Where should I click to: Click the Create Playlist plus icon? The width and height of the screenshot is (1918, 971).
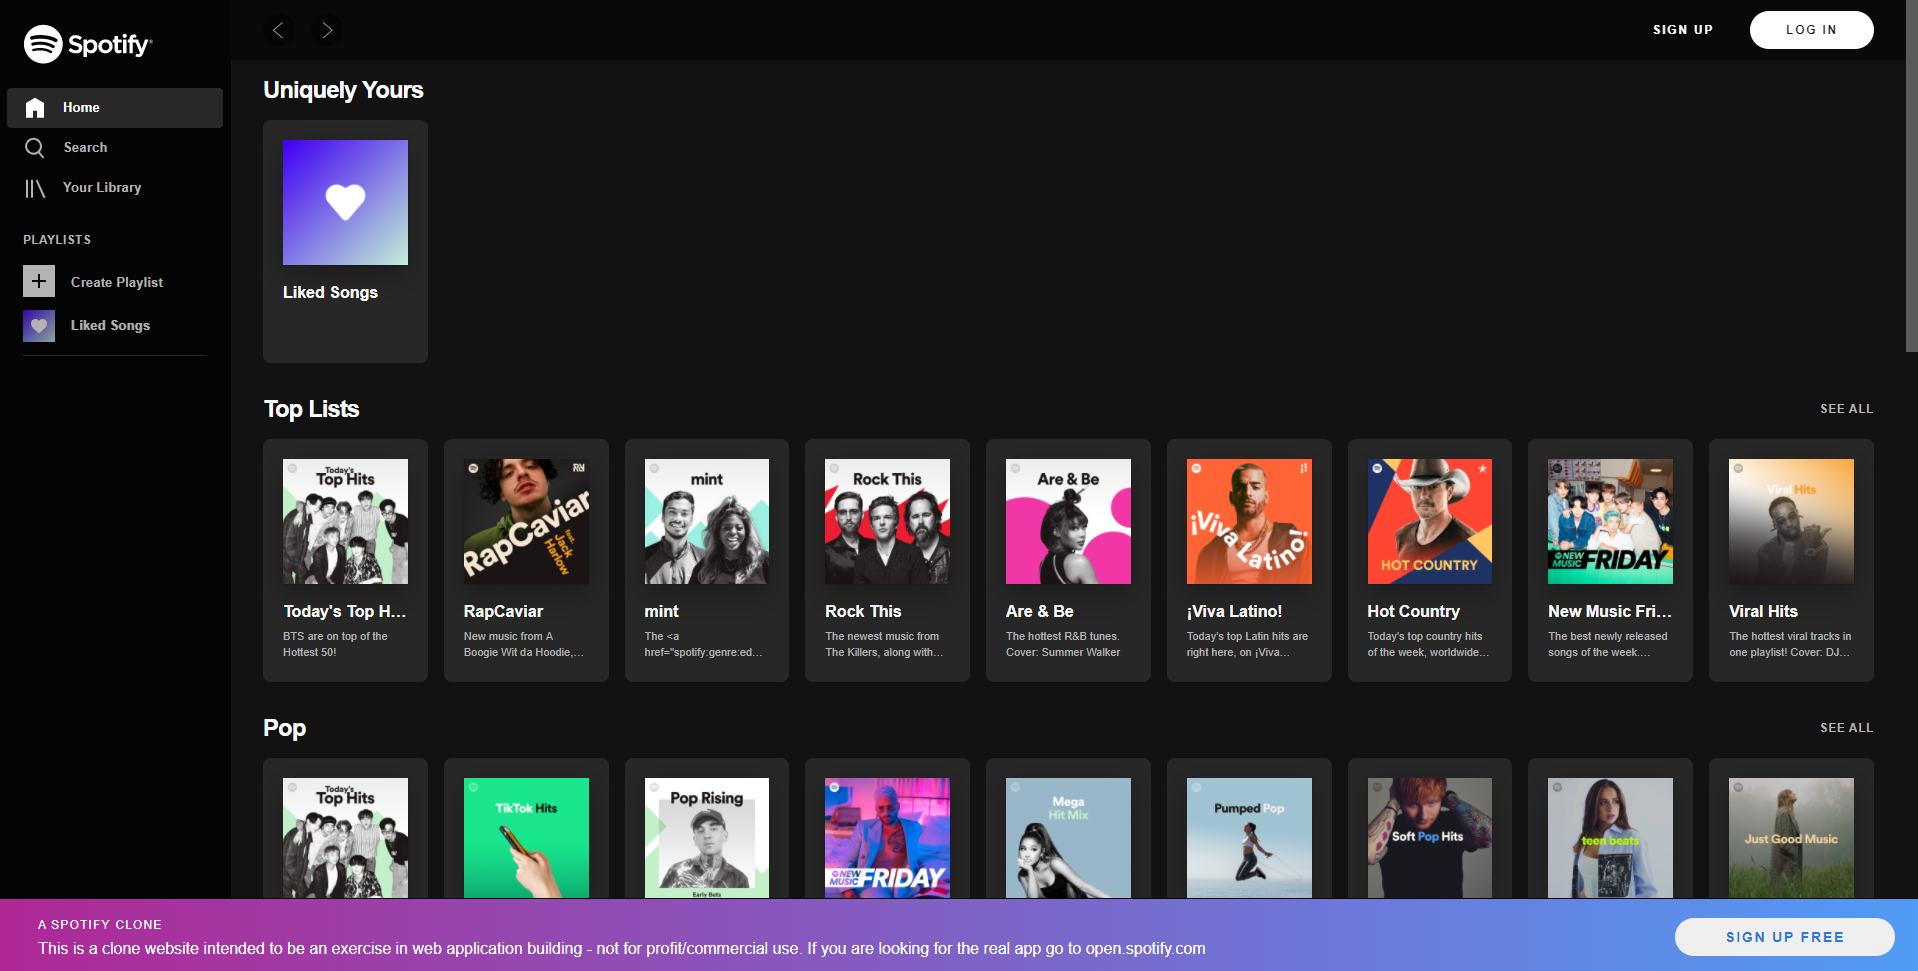tap(39, 282)
